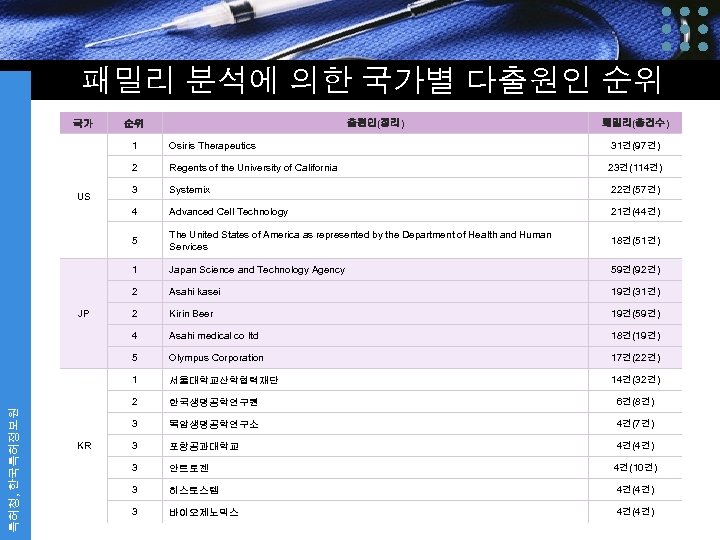This screenshot has height=540, width=720.
Task: Select the 'Asahi kasei' cell
Action: tap(375, 292)
